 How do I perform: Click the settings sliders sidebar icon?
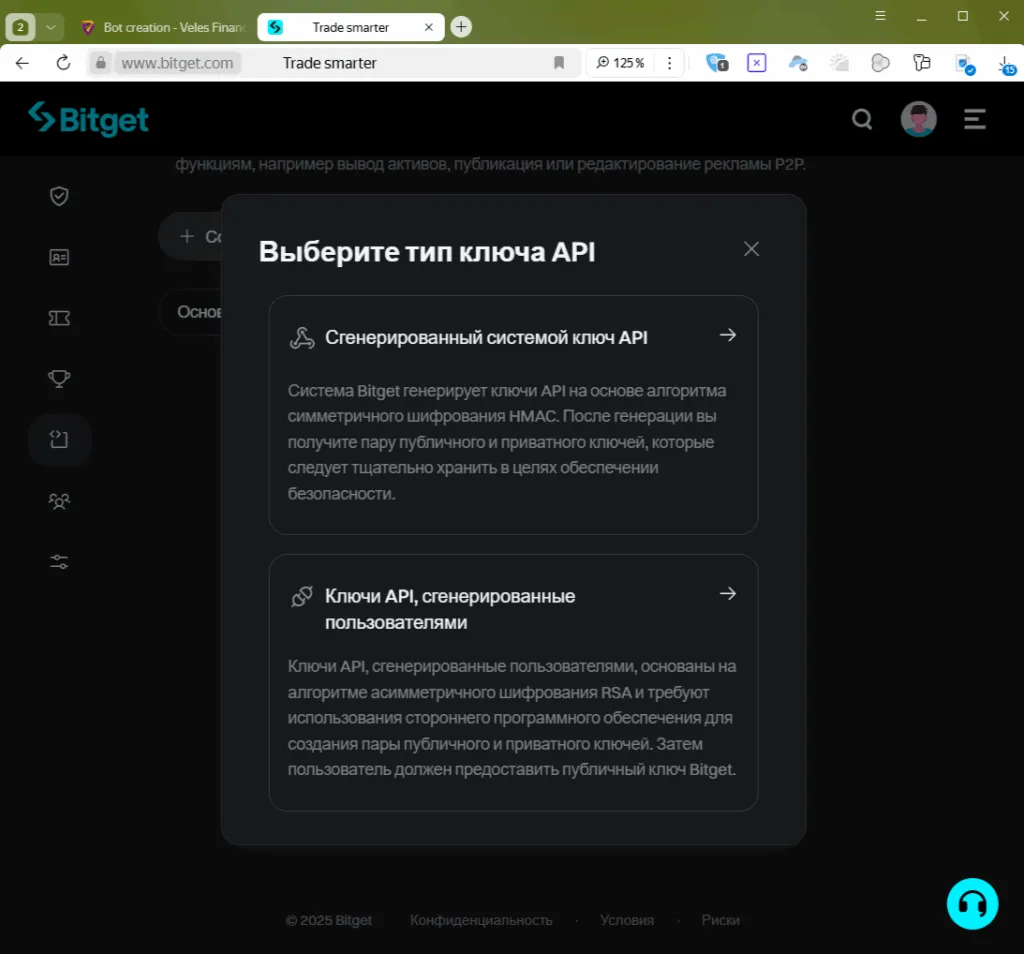(59, 562)
